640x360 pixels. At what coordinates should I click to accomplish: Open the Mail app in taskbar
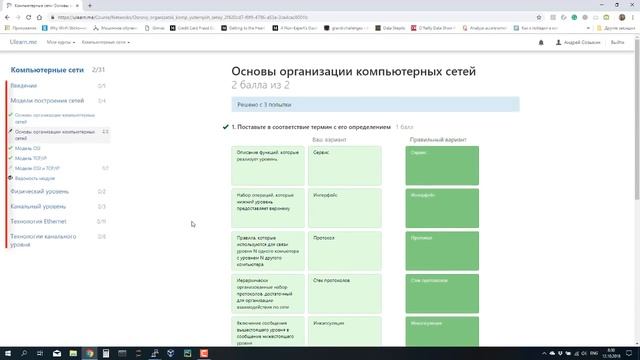[57, 353]
